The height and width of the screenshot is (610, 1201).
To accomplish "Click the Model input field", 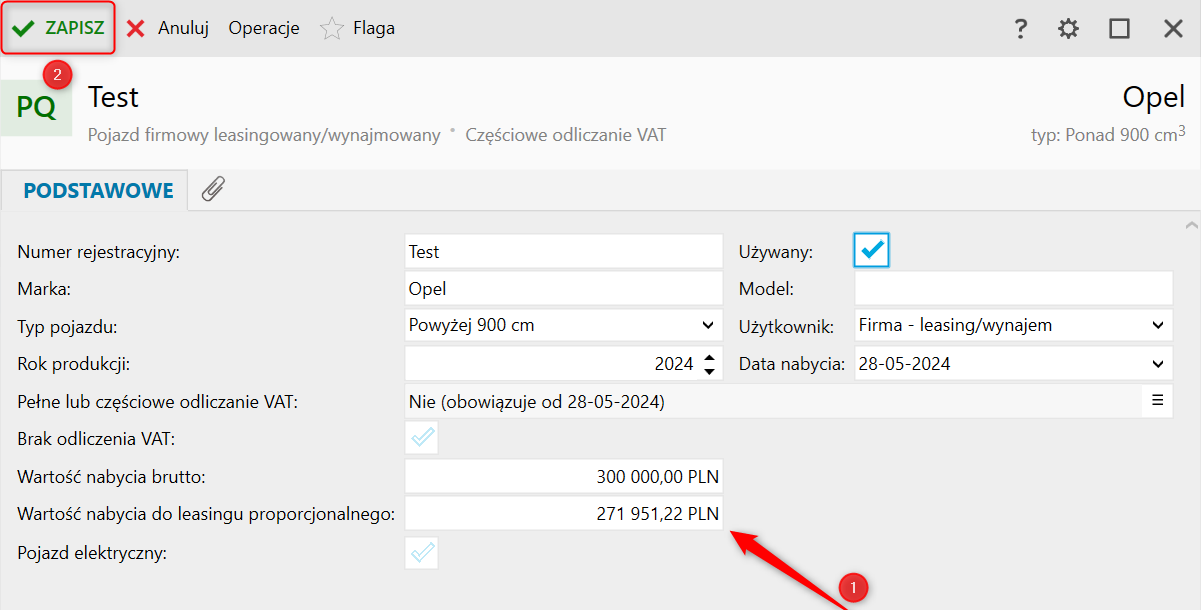I will click(1012, 288).
